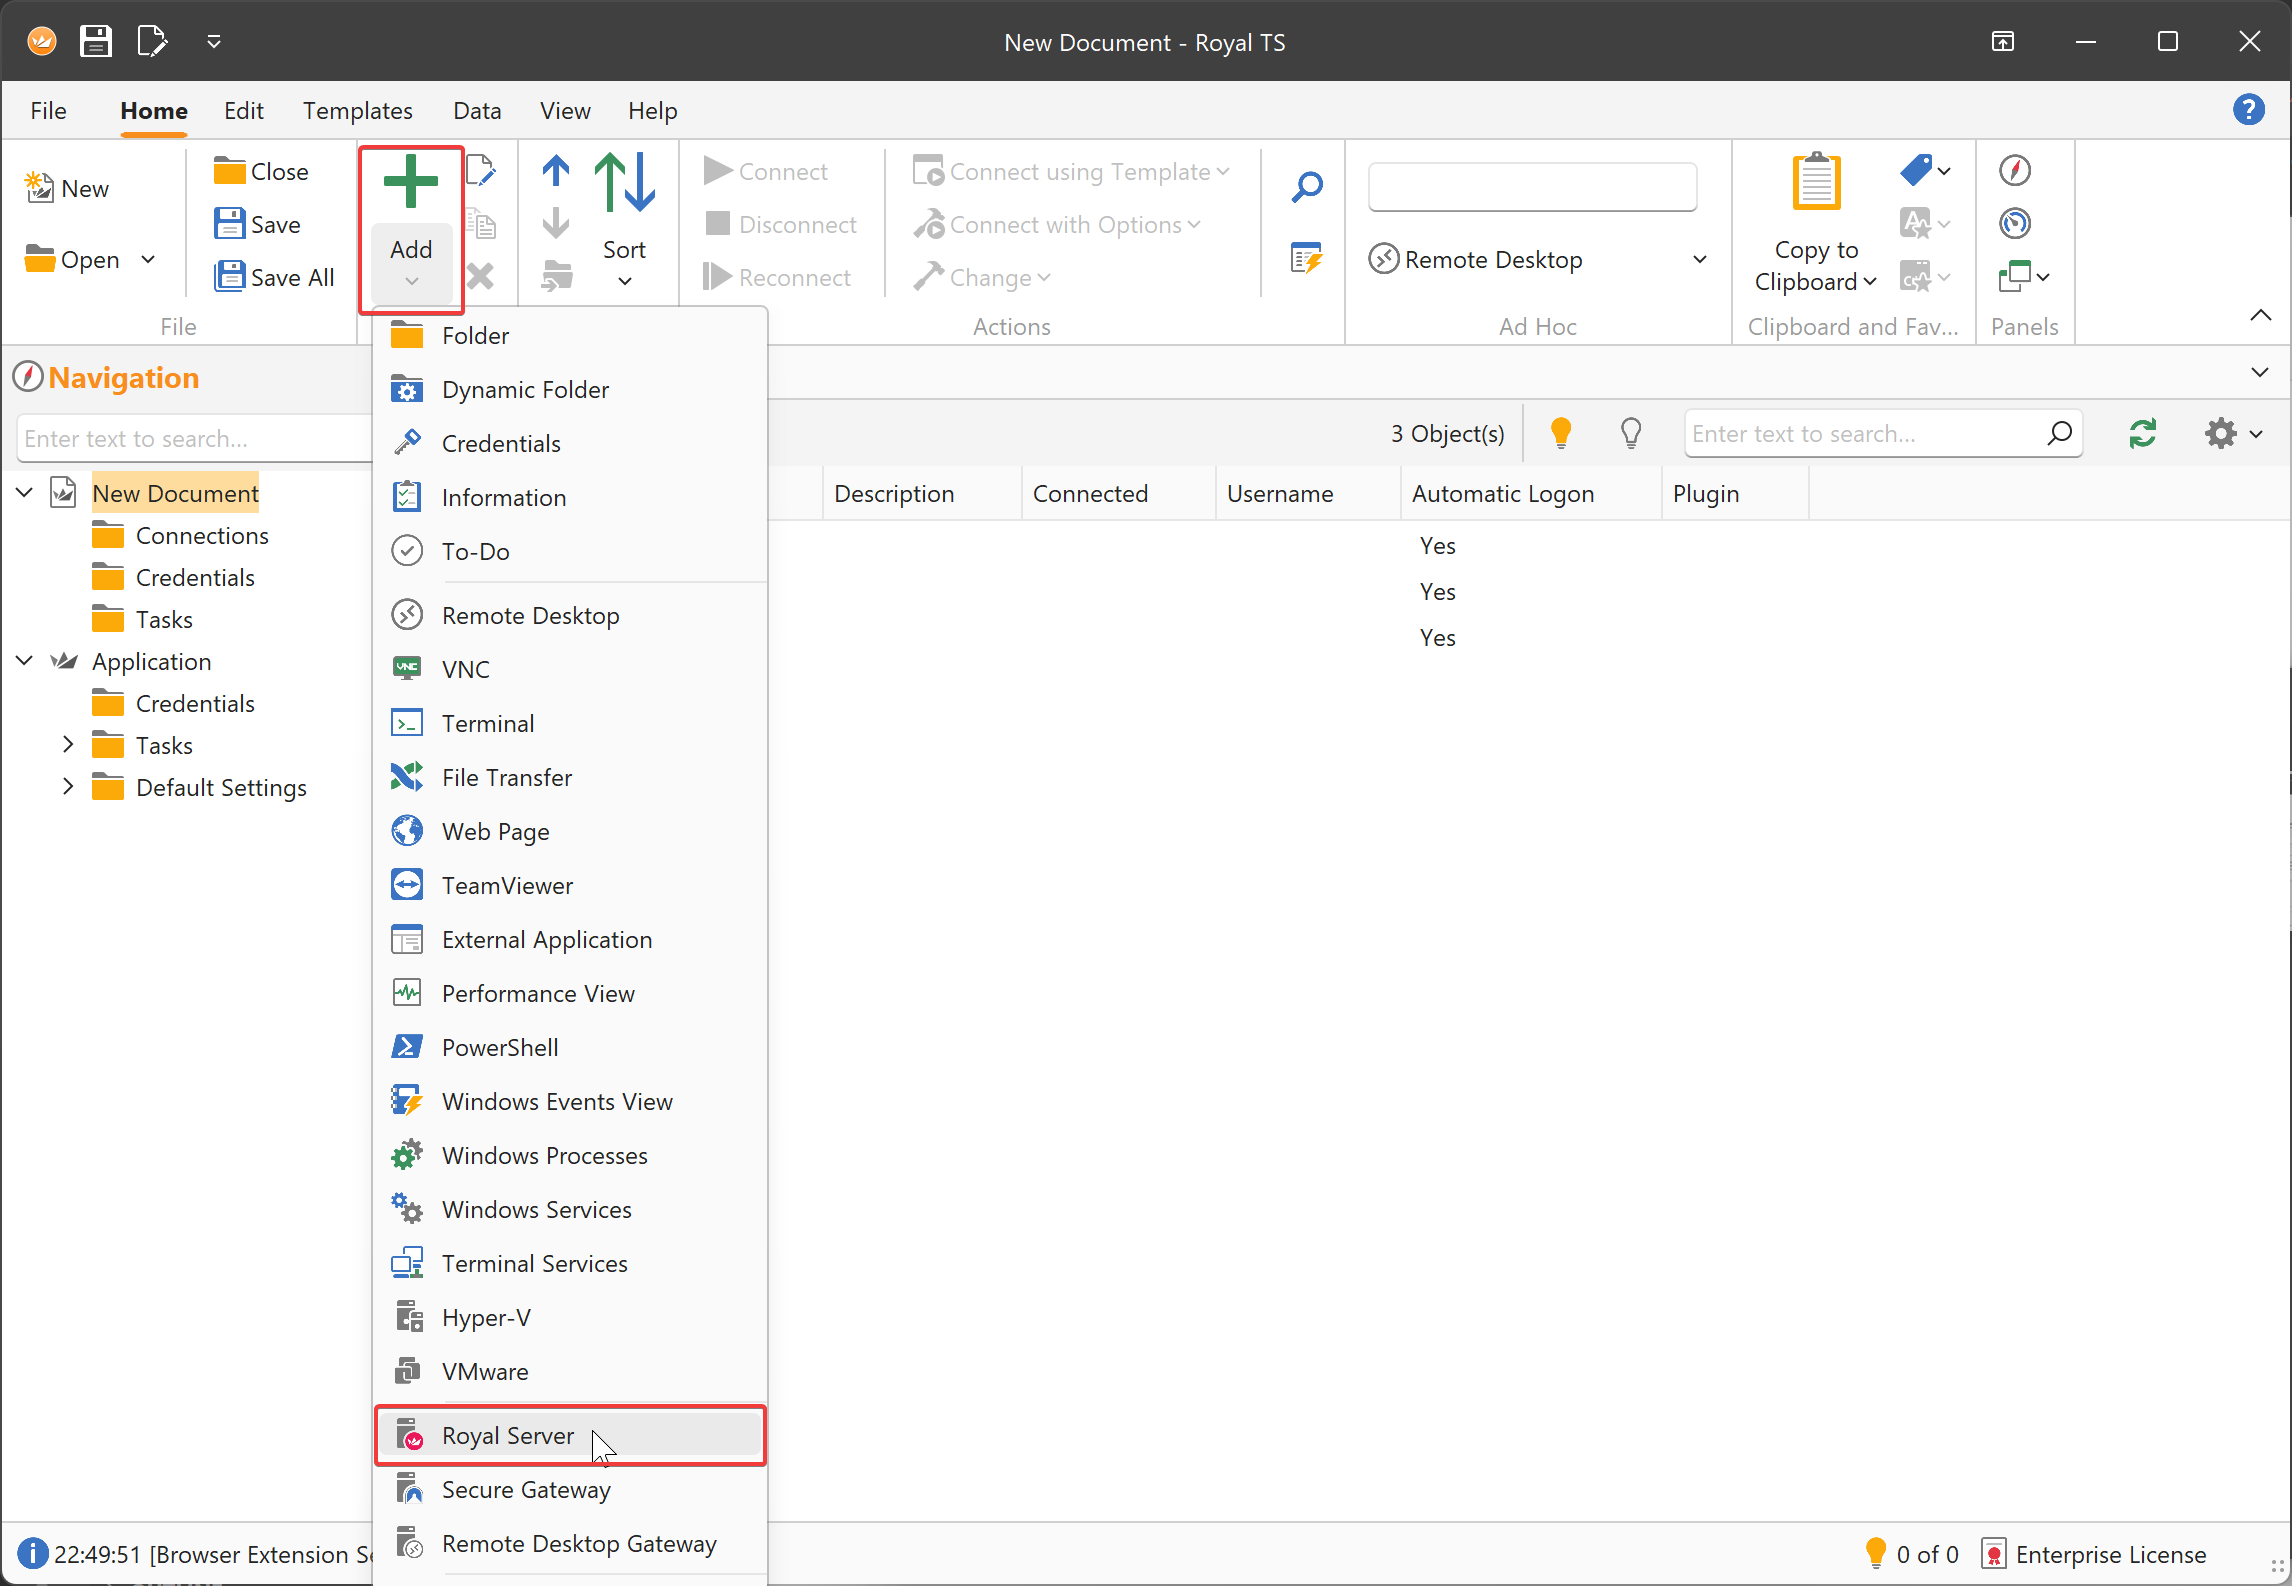The image size is (2292, 1586).
Task: Click the Close document button
Action: click(x=261, y=171)
